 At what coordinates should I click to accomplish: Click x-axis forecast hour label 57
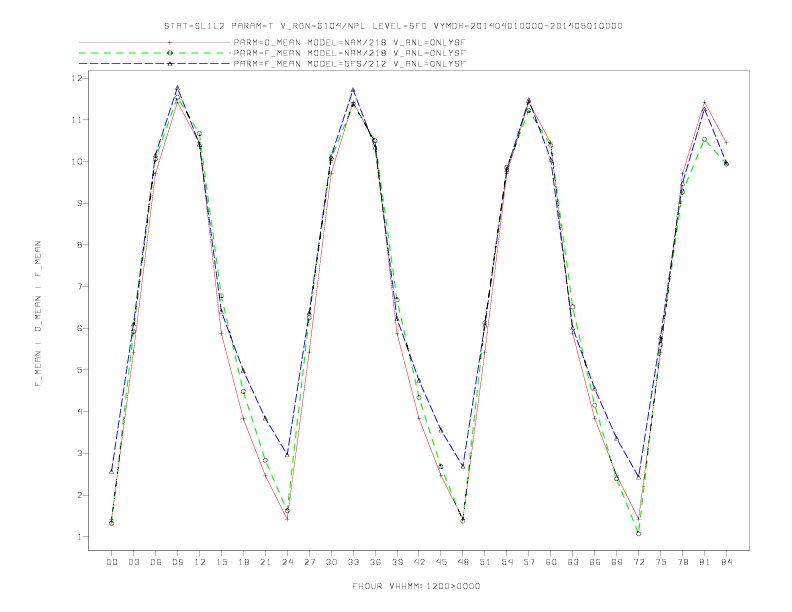tap(529, 562)
